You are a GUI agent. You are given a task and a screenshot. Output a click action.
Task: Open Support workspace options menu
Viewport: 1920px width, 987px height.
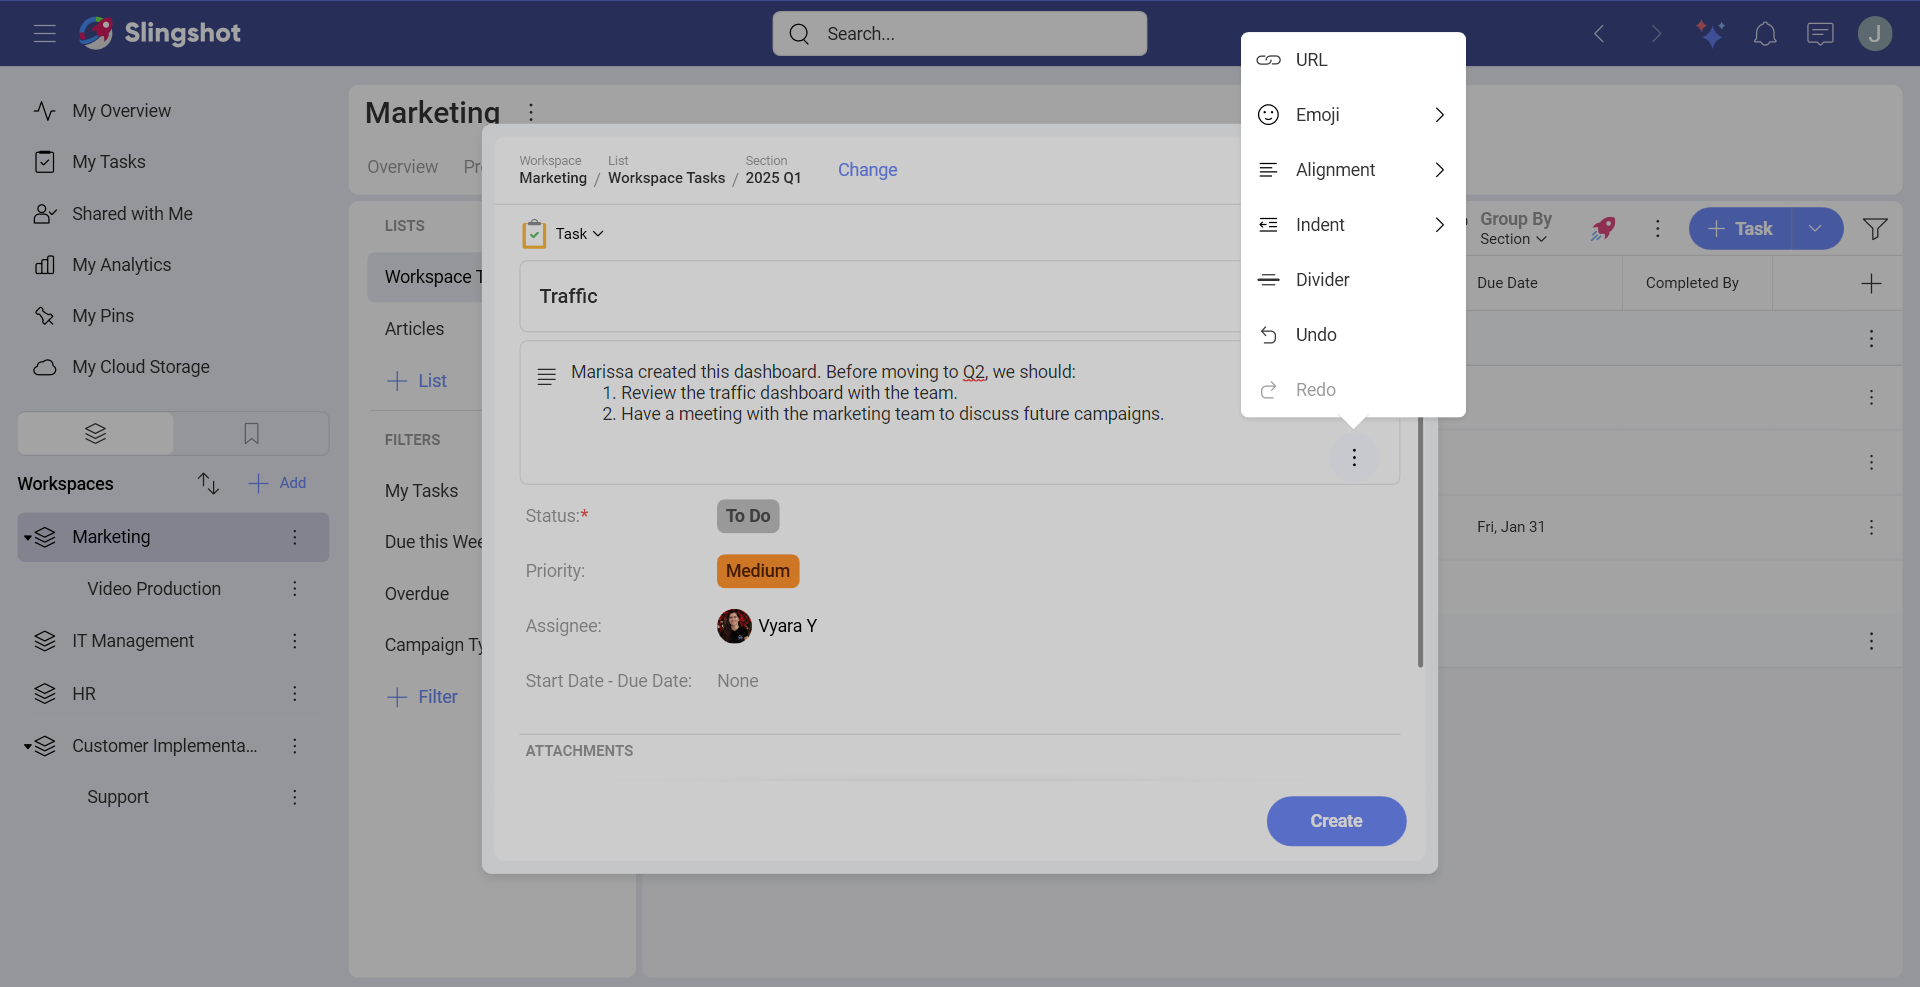295,797
